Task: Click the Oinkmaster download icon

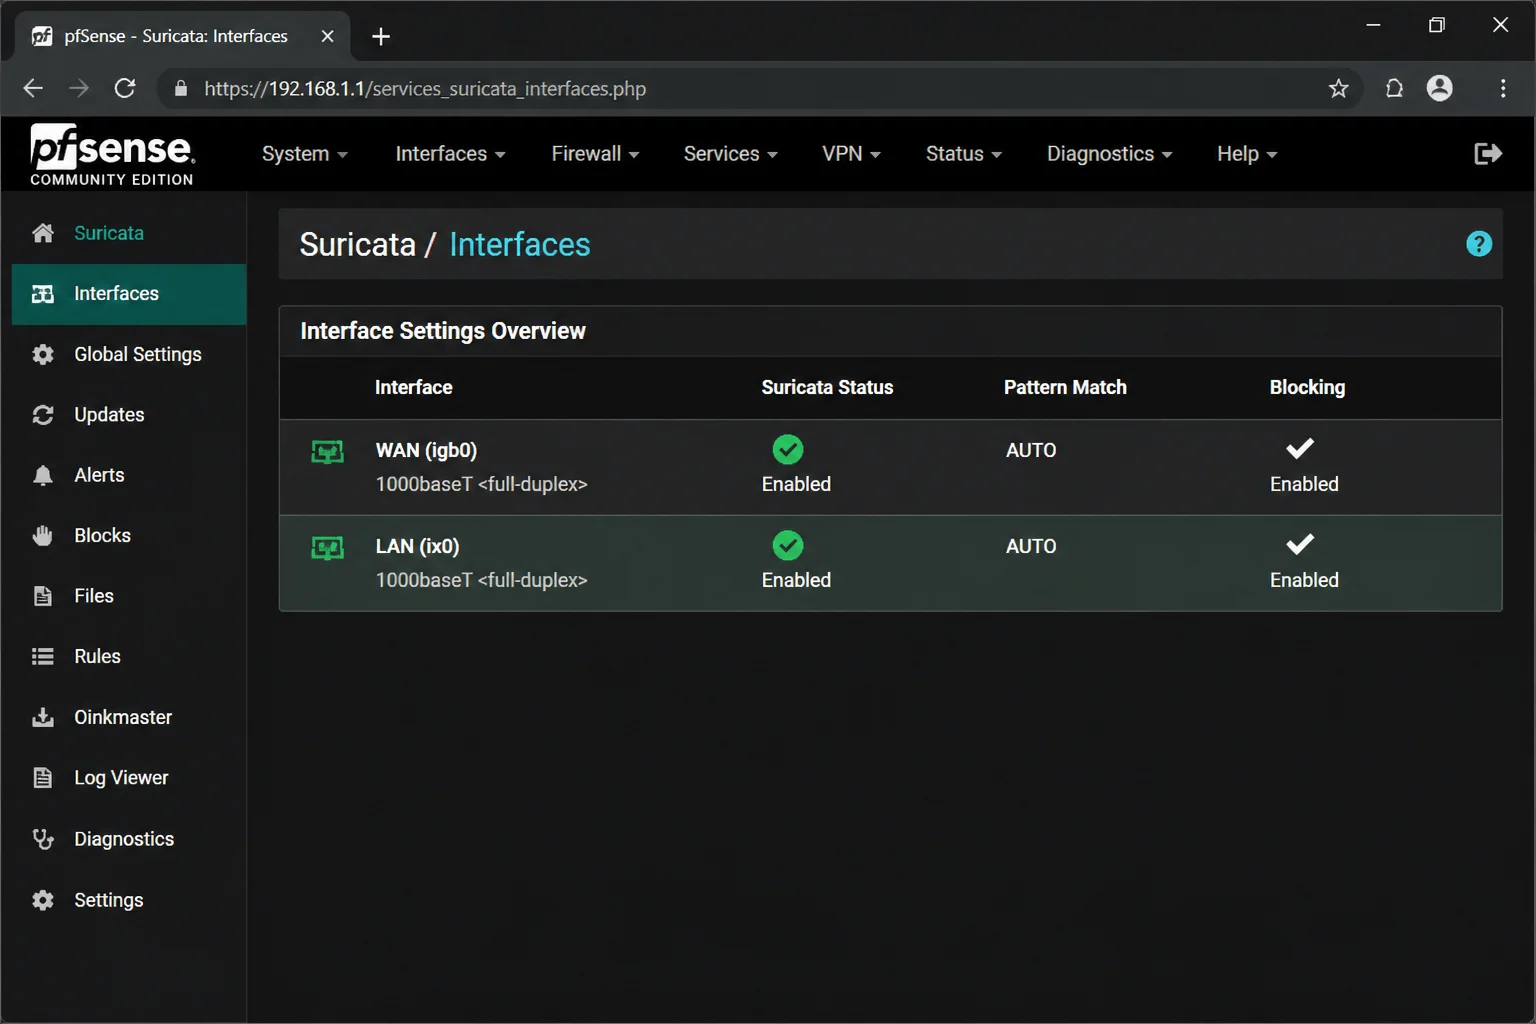Action: pyautogui.click(x=43, y=717)
